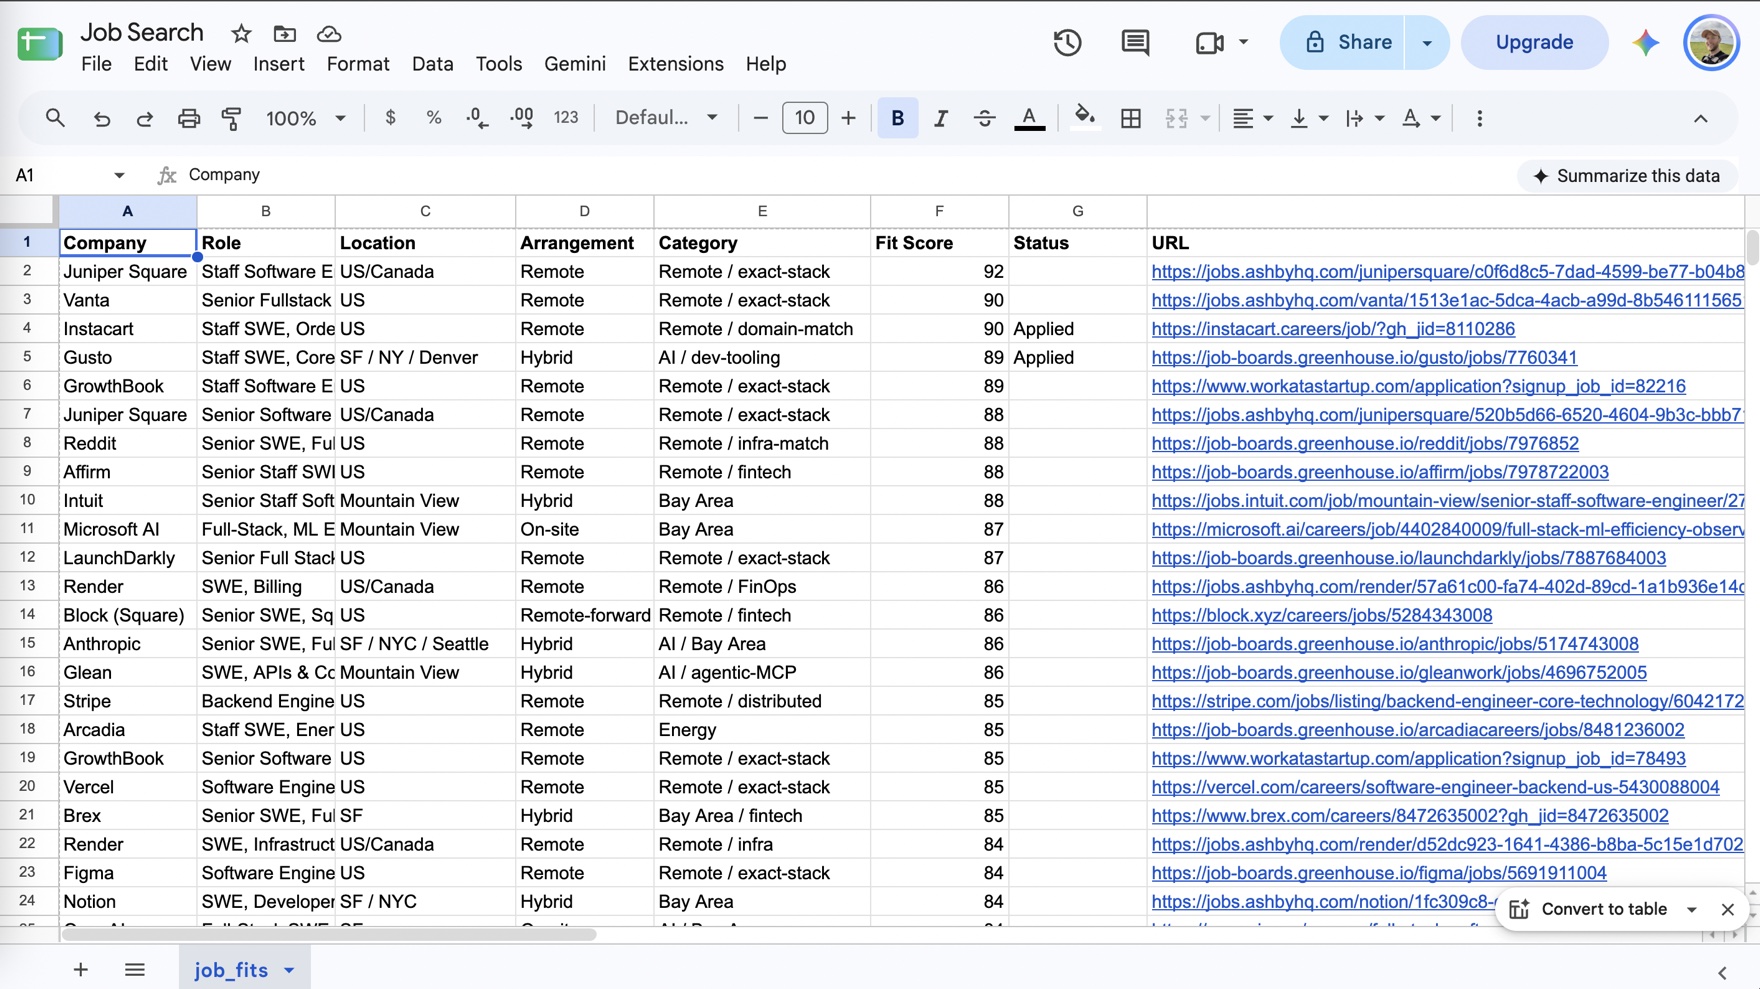Format as percent

click(433, 118)
